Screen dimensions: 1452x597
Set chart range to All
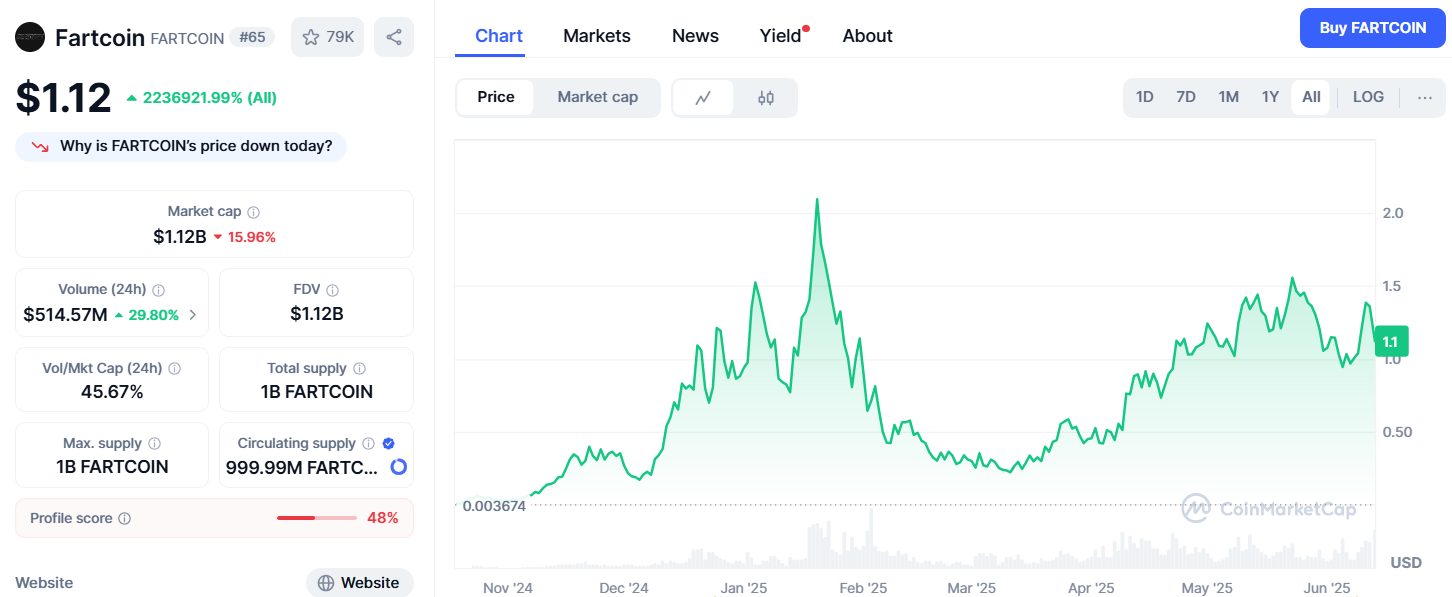tap(1311, 97)
